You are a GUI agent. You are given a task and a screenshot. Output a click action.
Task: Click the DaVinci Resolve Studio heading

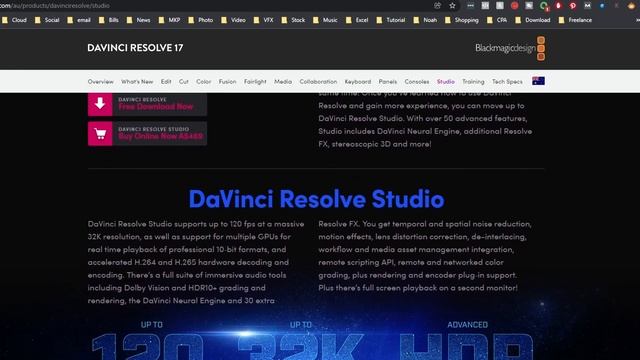(x=316, y=199)
